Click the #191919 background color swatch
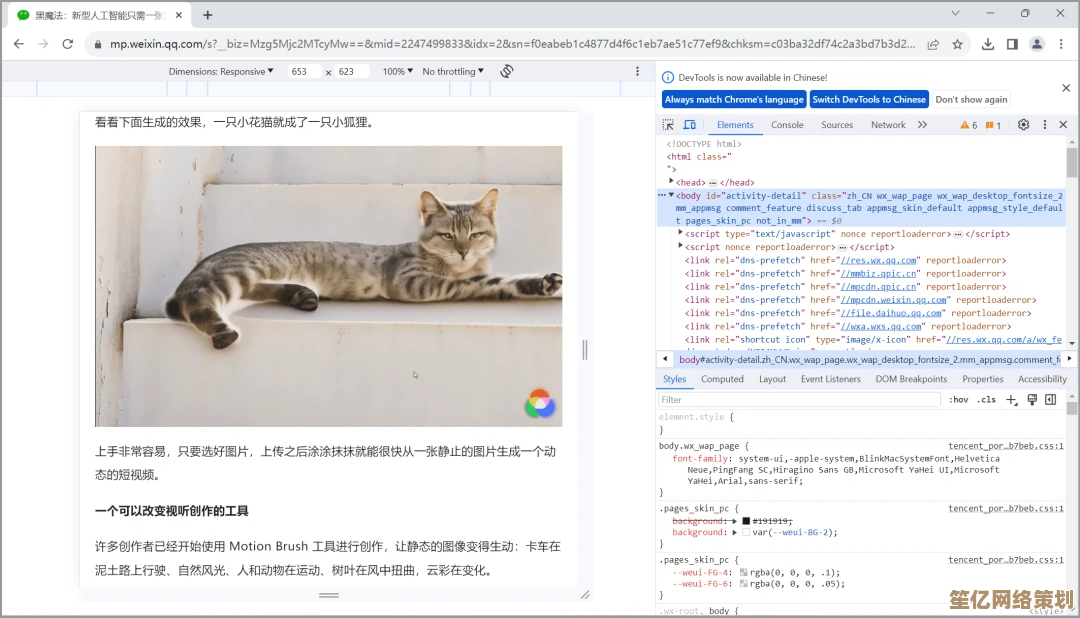1080x618 pixels. pyautogui.click(x=746, y=521)
